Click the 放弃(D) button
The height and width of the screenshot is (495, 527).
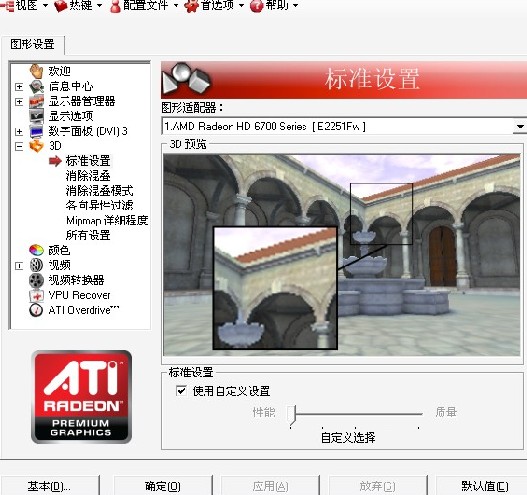coord(377,486)
